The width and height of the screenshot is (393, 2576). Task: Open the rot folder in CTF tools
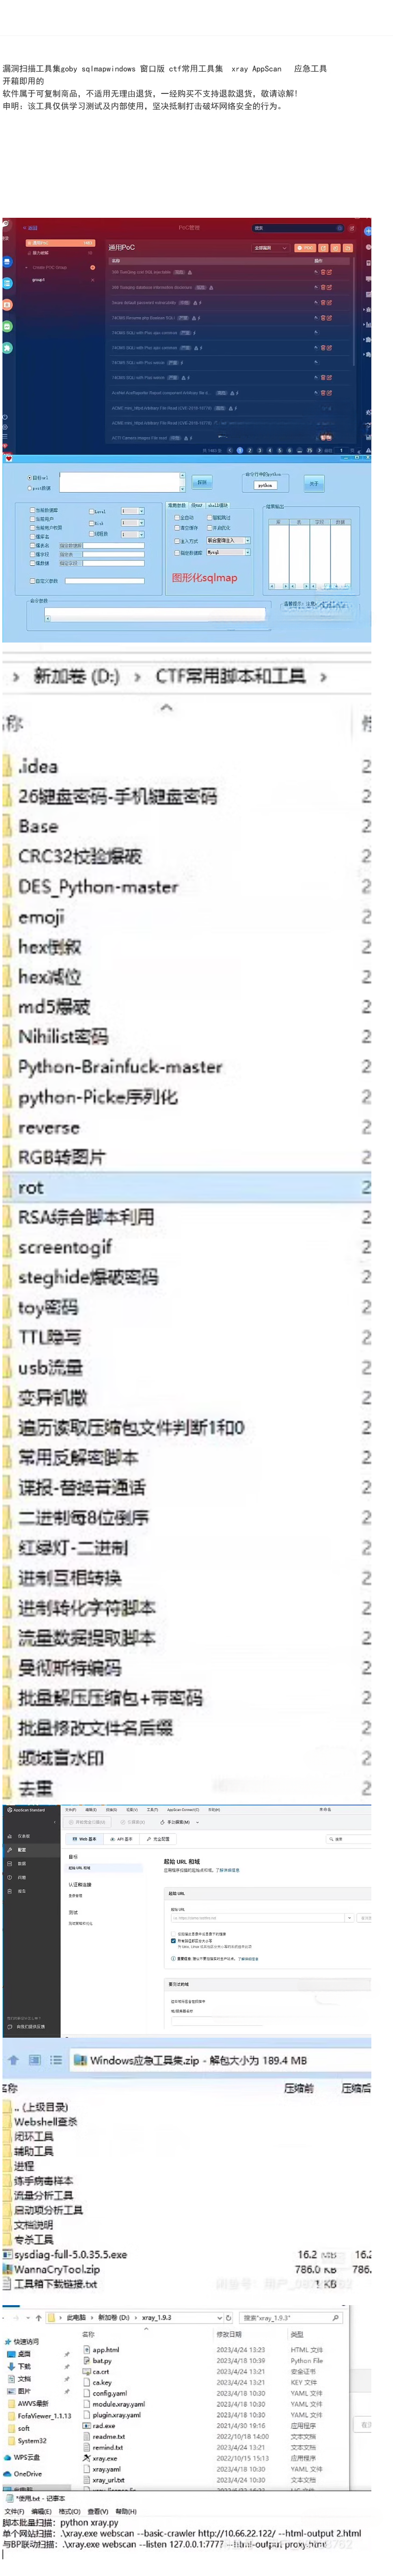tap(30, 1187)
